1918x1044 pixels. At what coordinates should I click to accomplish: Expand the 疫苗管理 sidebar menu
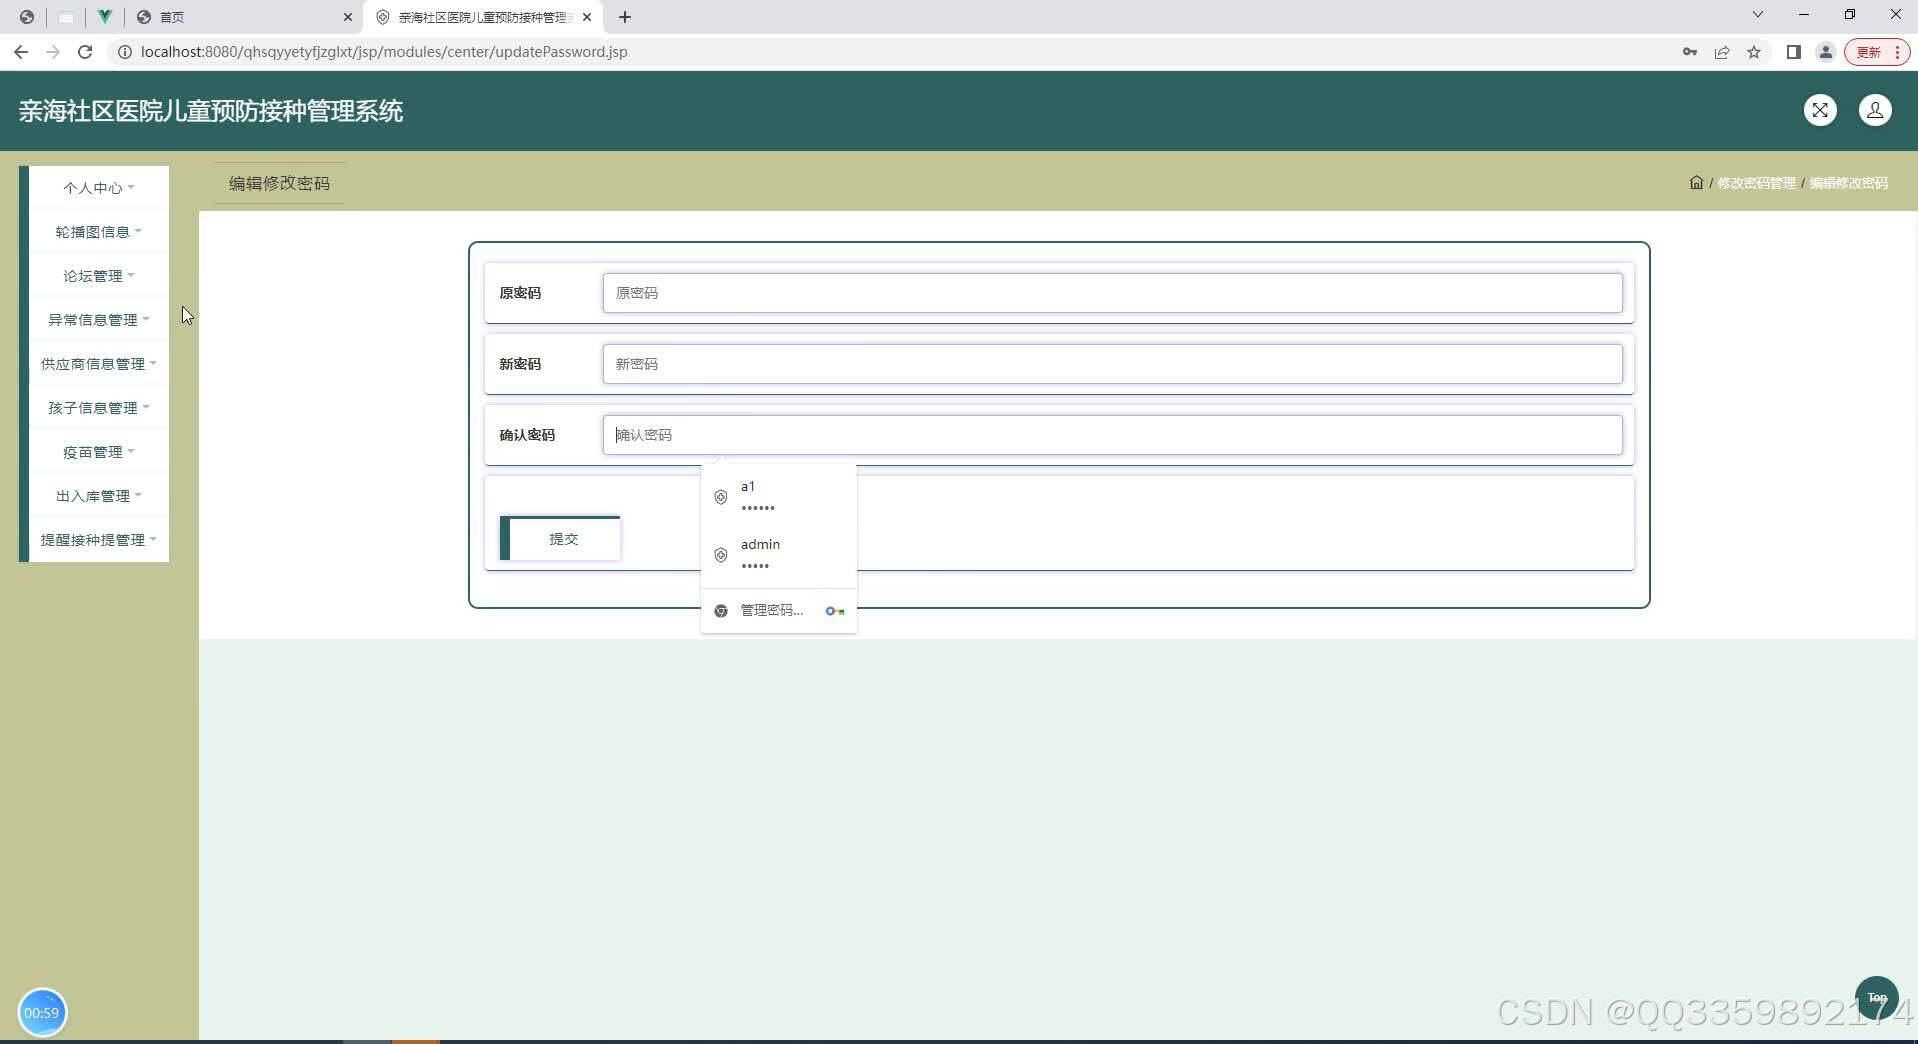(x=98, y=452)
